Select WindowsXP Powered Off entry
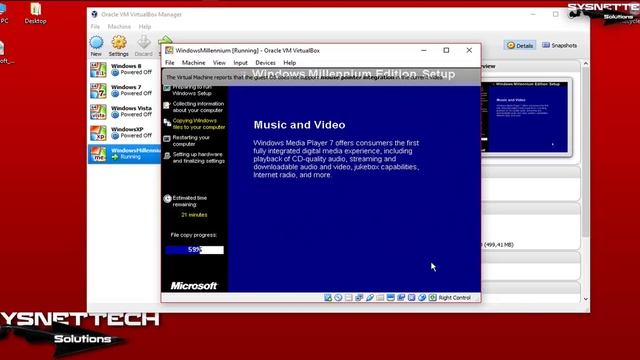640x360 pixels. pyautogui.click(x=124, y=133)
